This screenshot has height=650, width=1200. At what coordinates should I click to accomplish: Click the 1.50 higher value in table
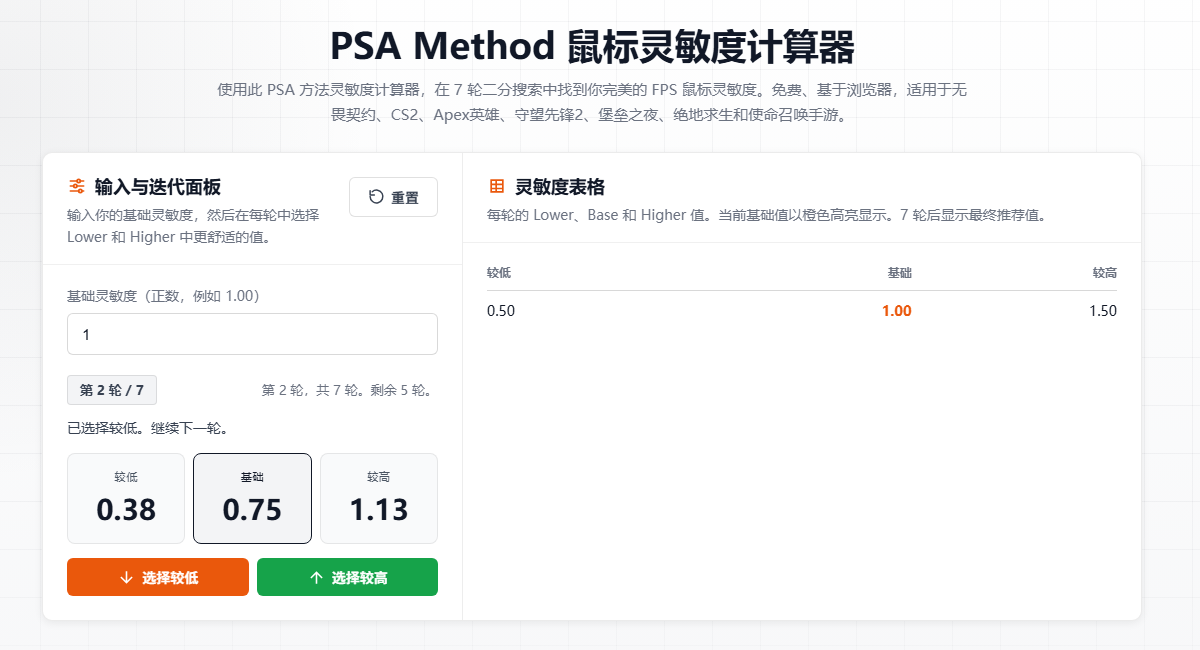pos(1103,311)
